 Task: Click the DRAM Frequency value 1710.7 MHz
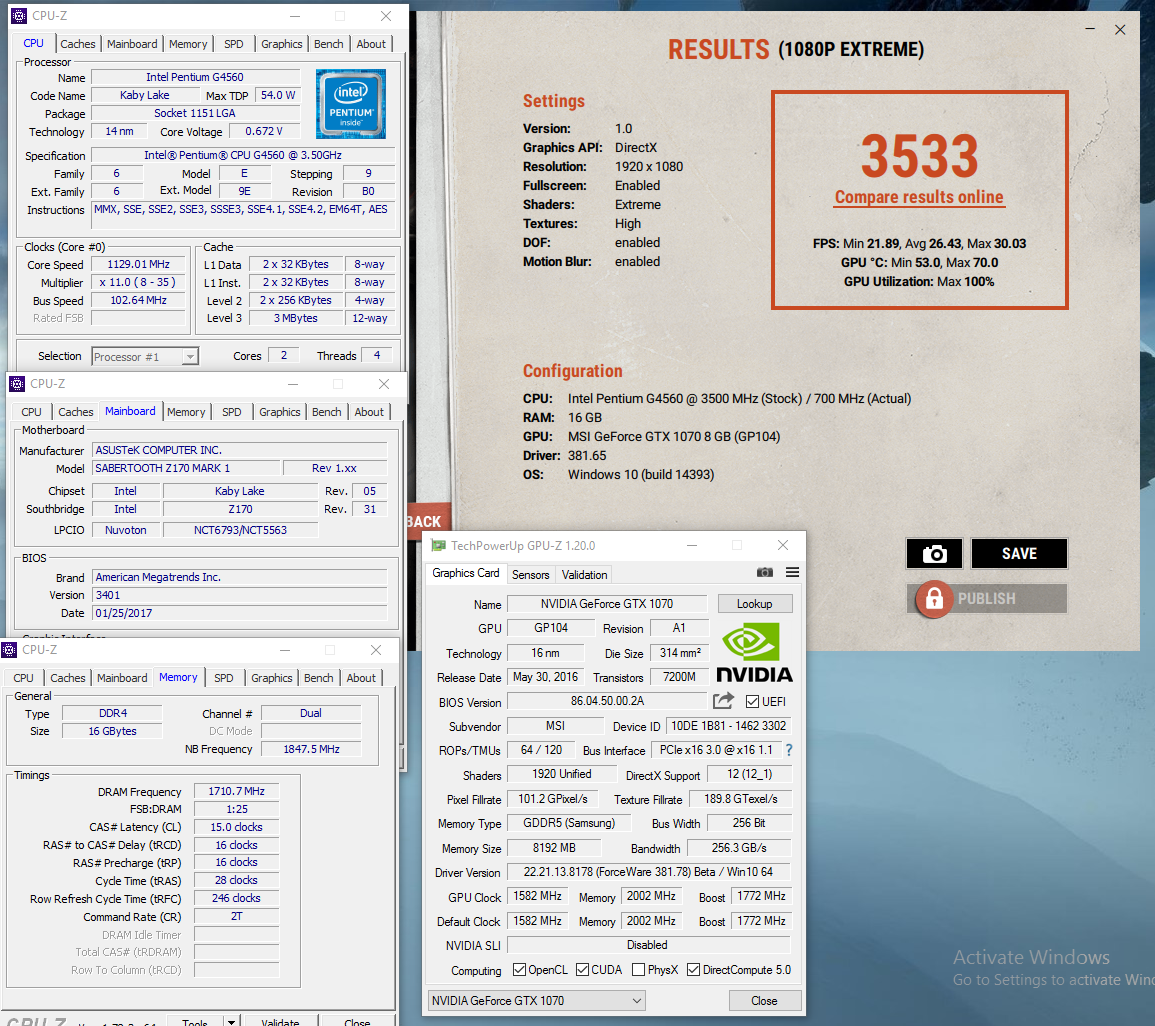pos(236,791)
